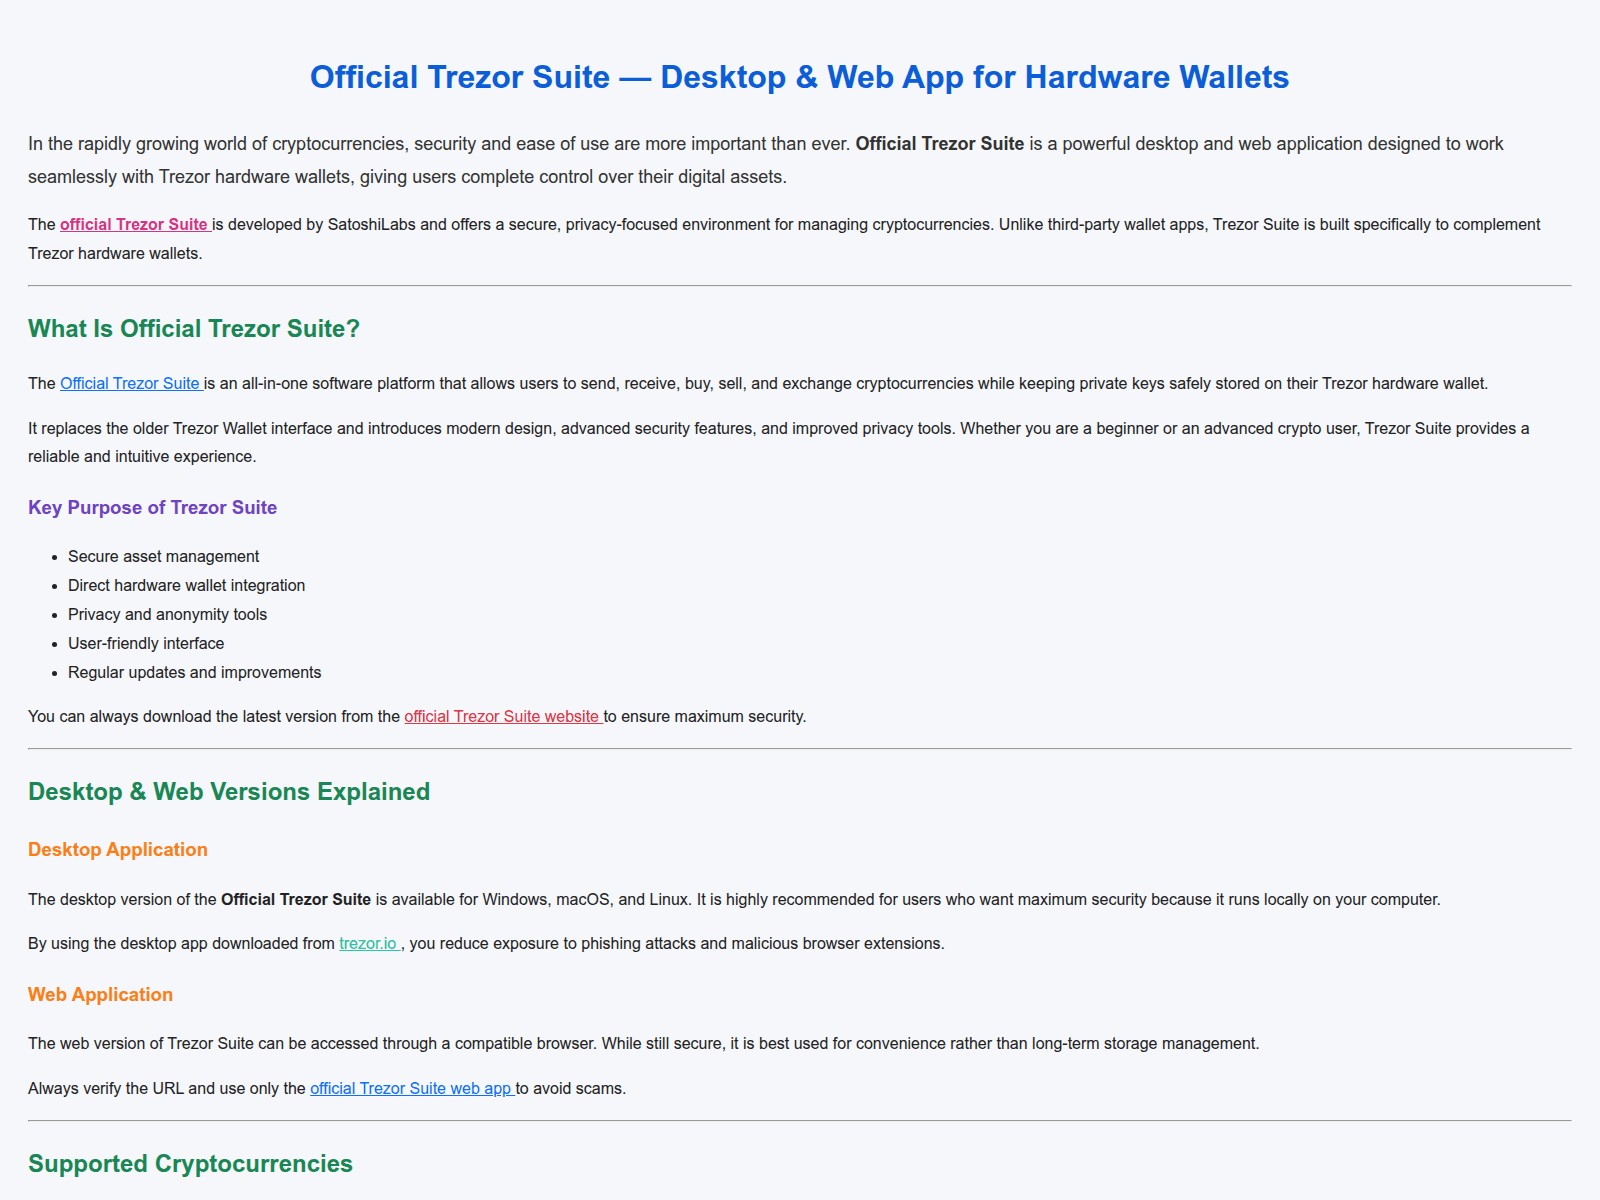Open the green 'trezor.io' link

(x=370, y=944)
